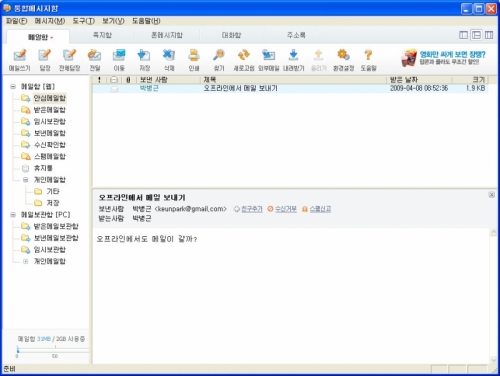The height and width of the screenshot is (376, 500).
Task: Switch to the 대화함 tab
Action: (231, 35)
